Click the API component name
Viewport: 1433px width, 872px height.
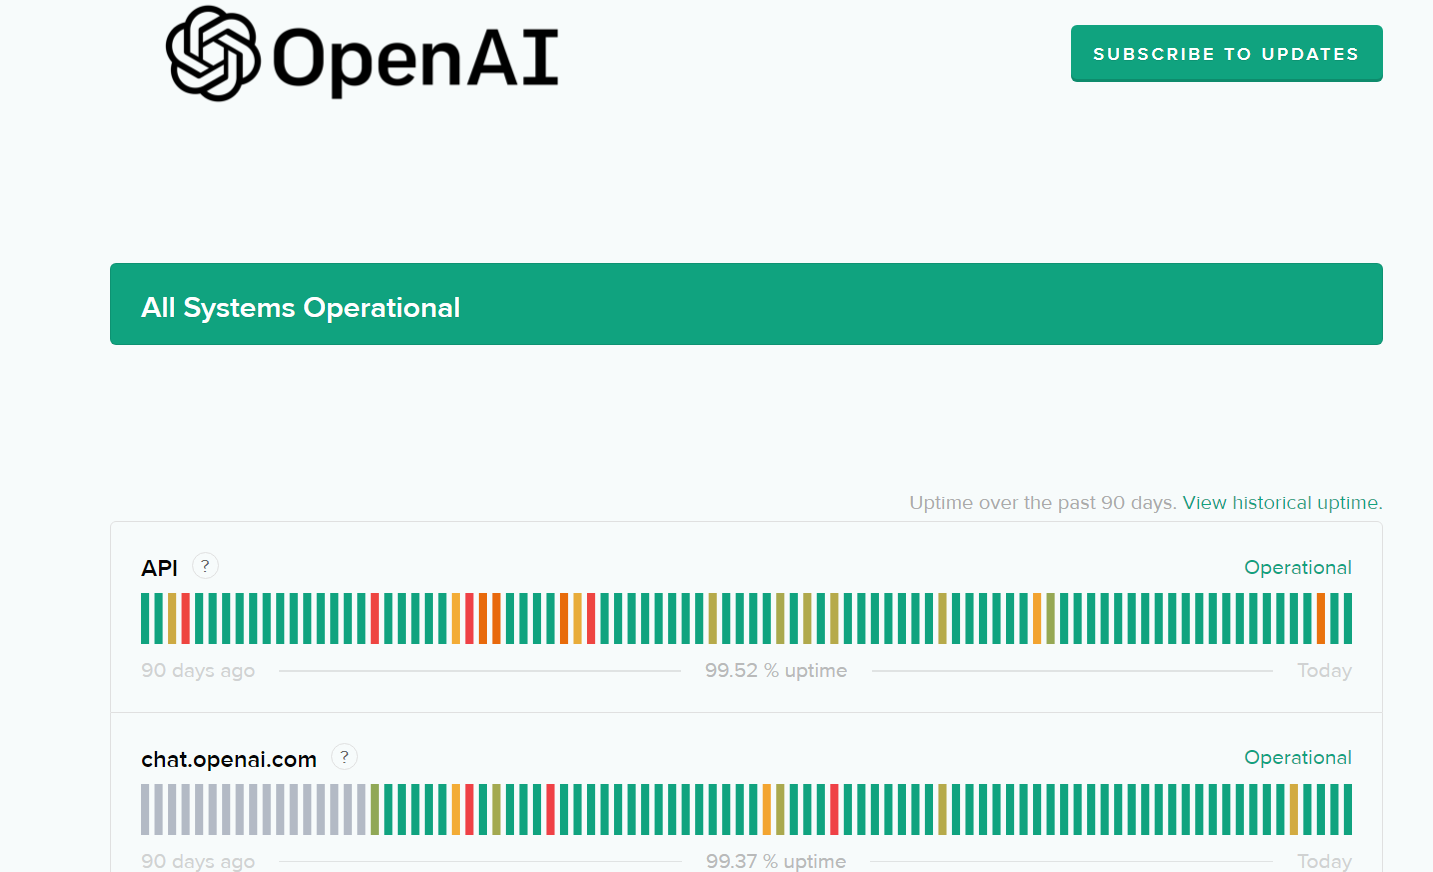(x=159, y=569)
